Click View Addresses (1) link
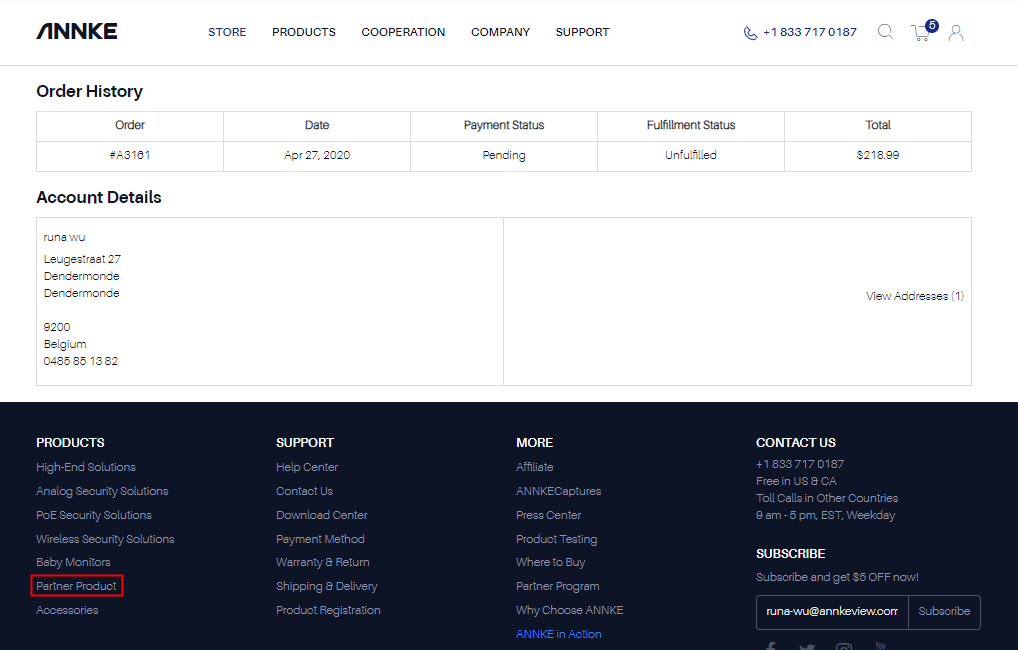This screenshot has height=650, width=1018. click(x=915, y=296)
